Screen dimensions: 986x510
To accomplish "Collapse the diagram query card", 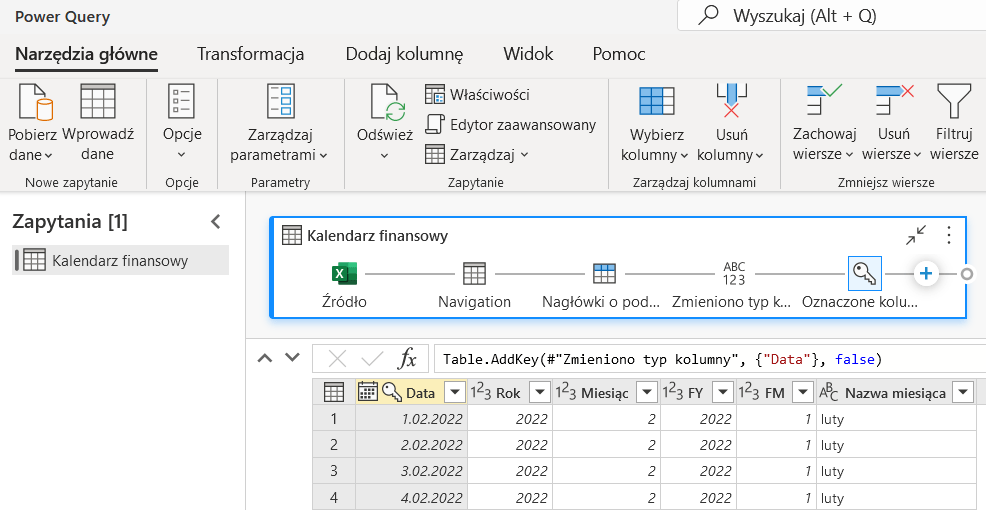I will click(x=916, y=235).
